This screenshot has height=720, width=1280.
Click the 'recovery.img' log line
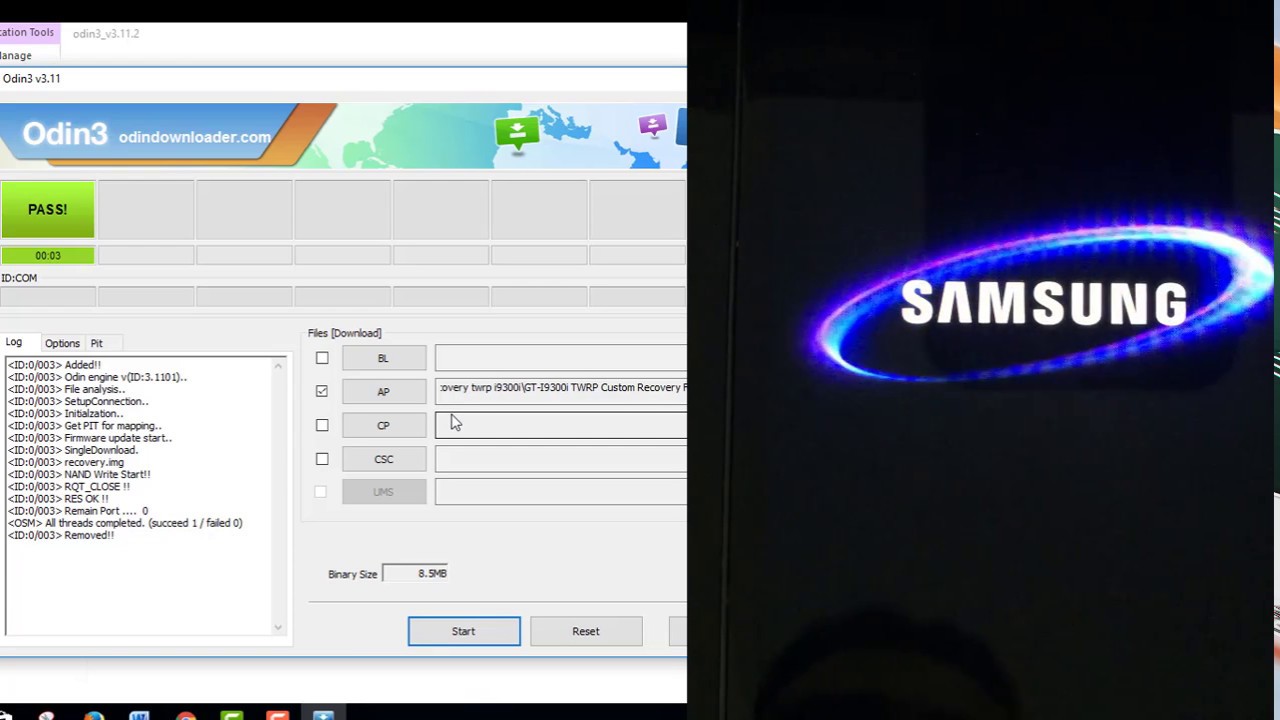[x=67, y=462]
